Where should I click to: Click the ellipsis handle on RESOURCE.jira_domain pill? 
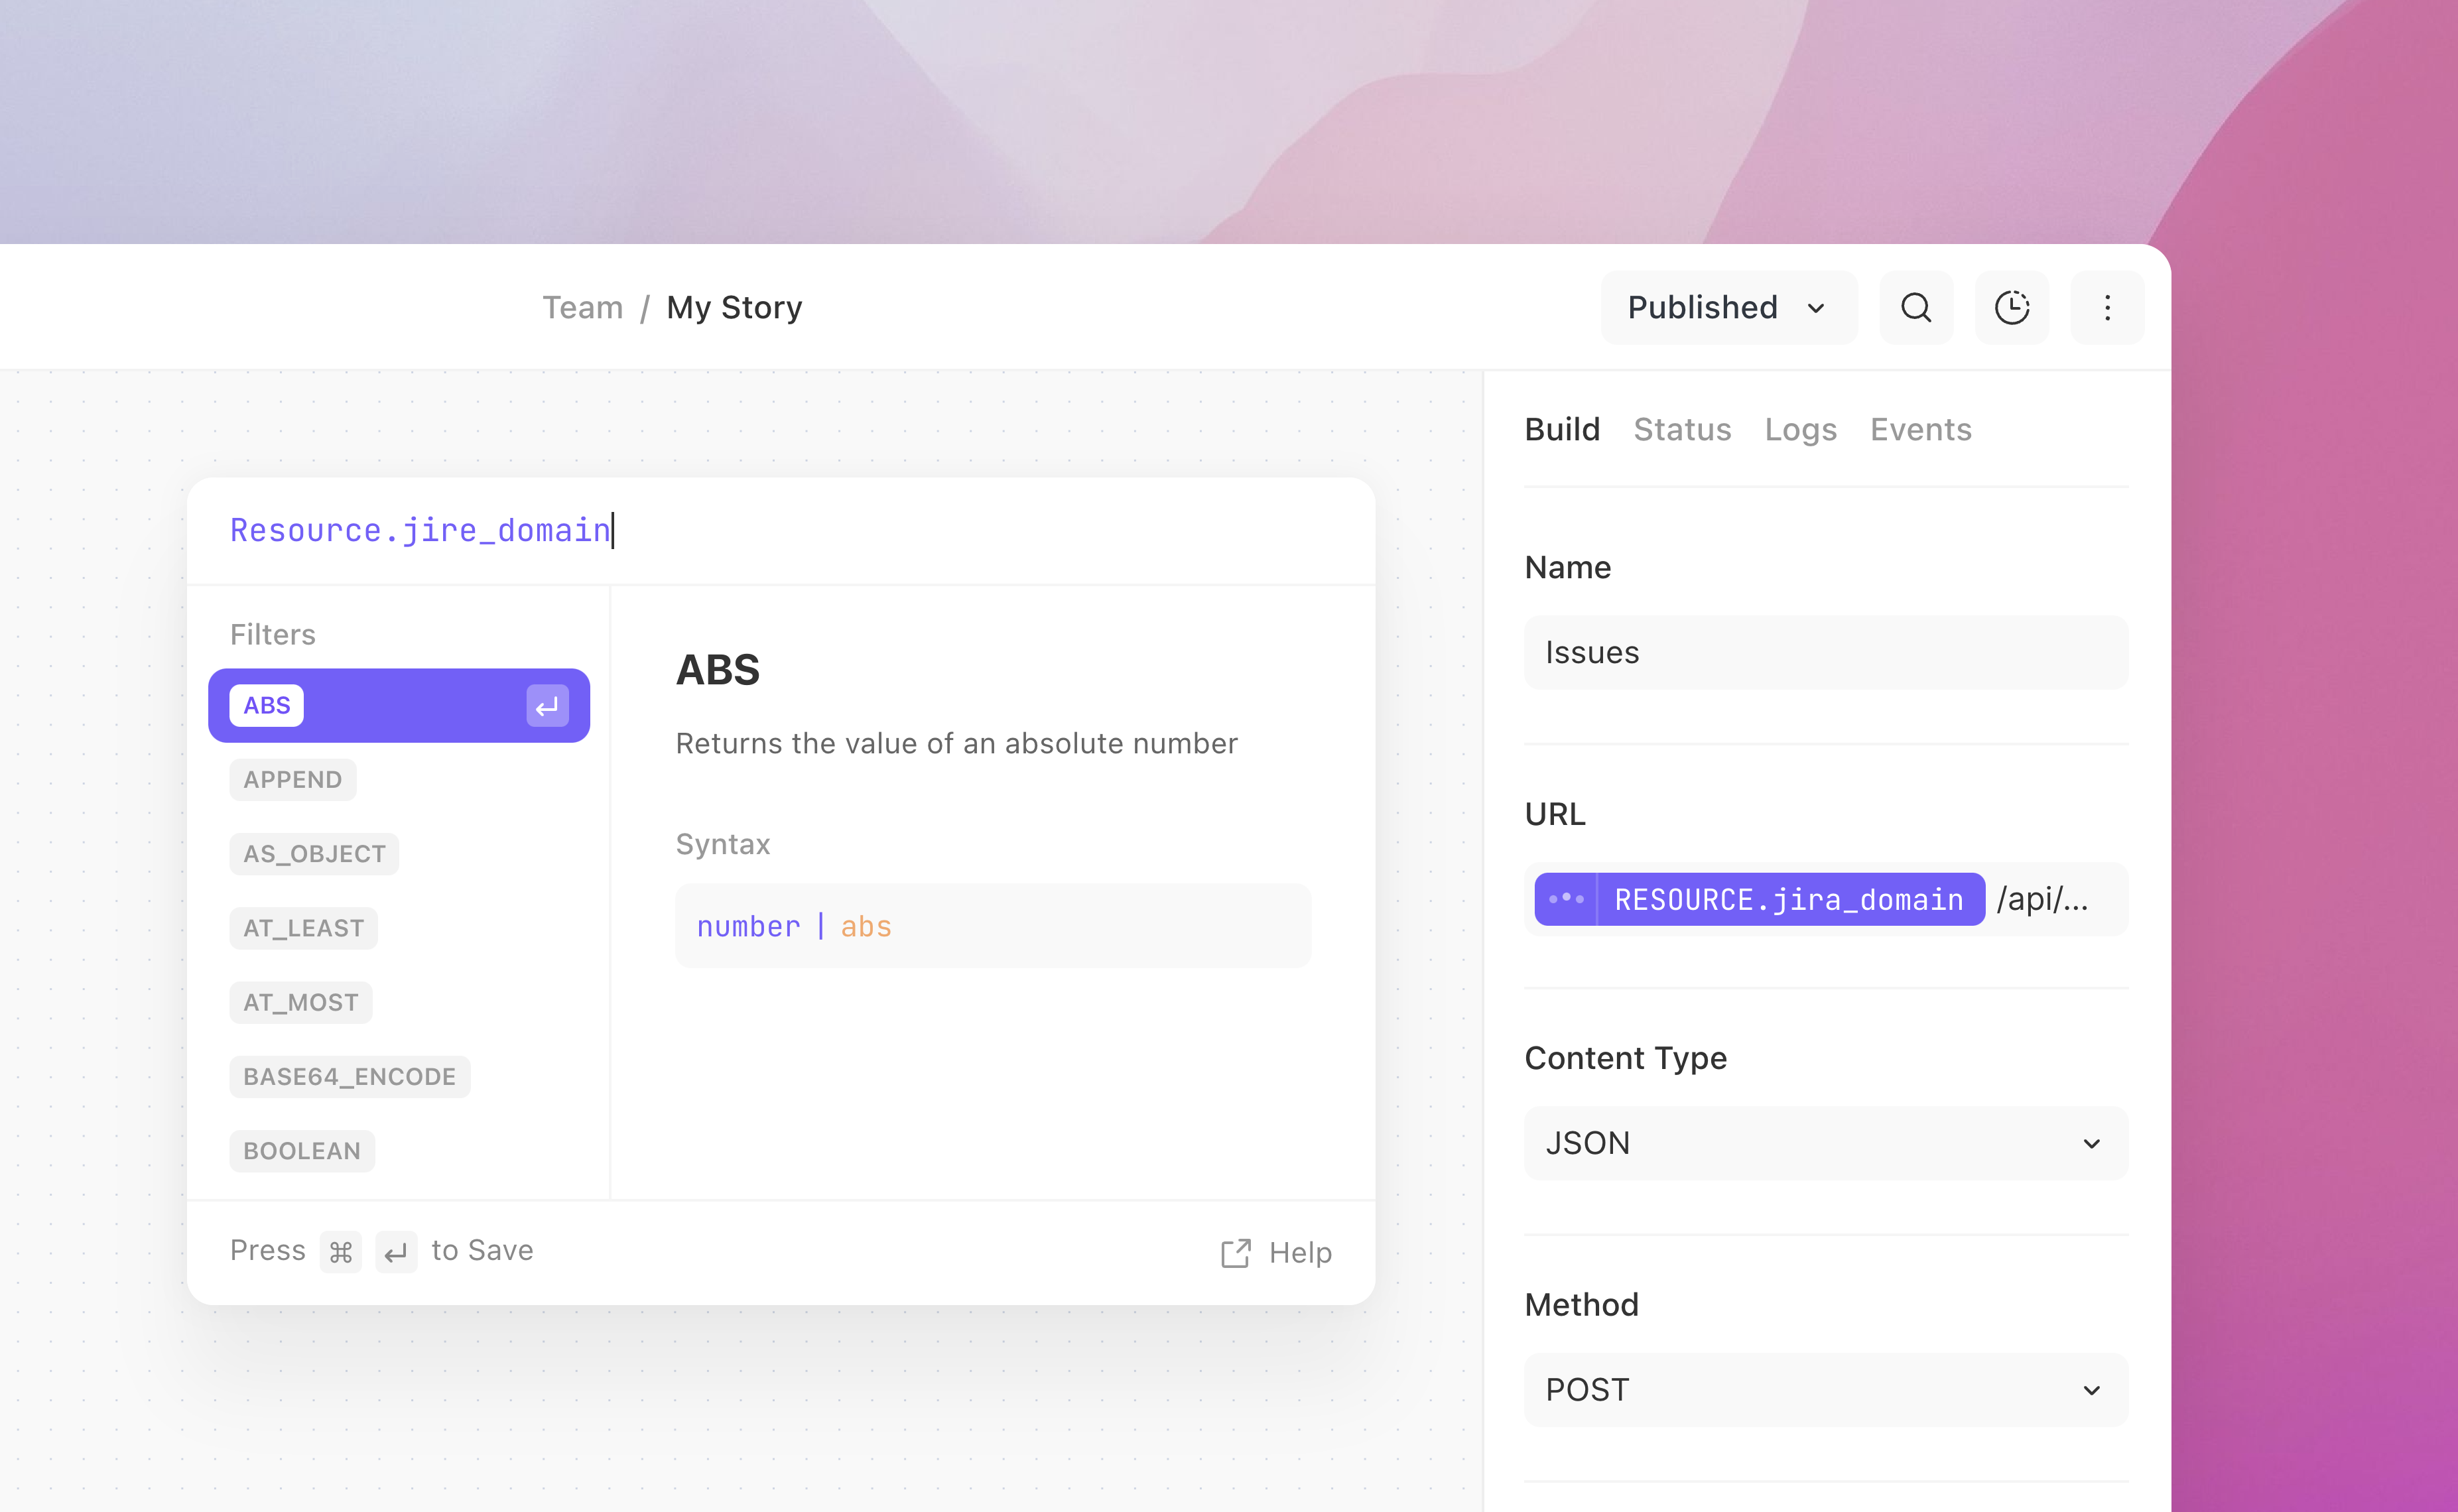click(1566, 899)
